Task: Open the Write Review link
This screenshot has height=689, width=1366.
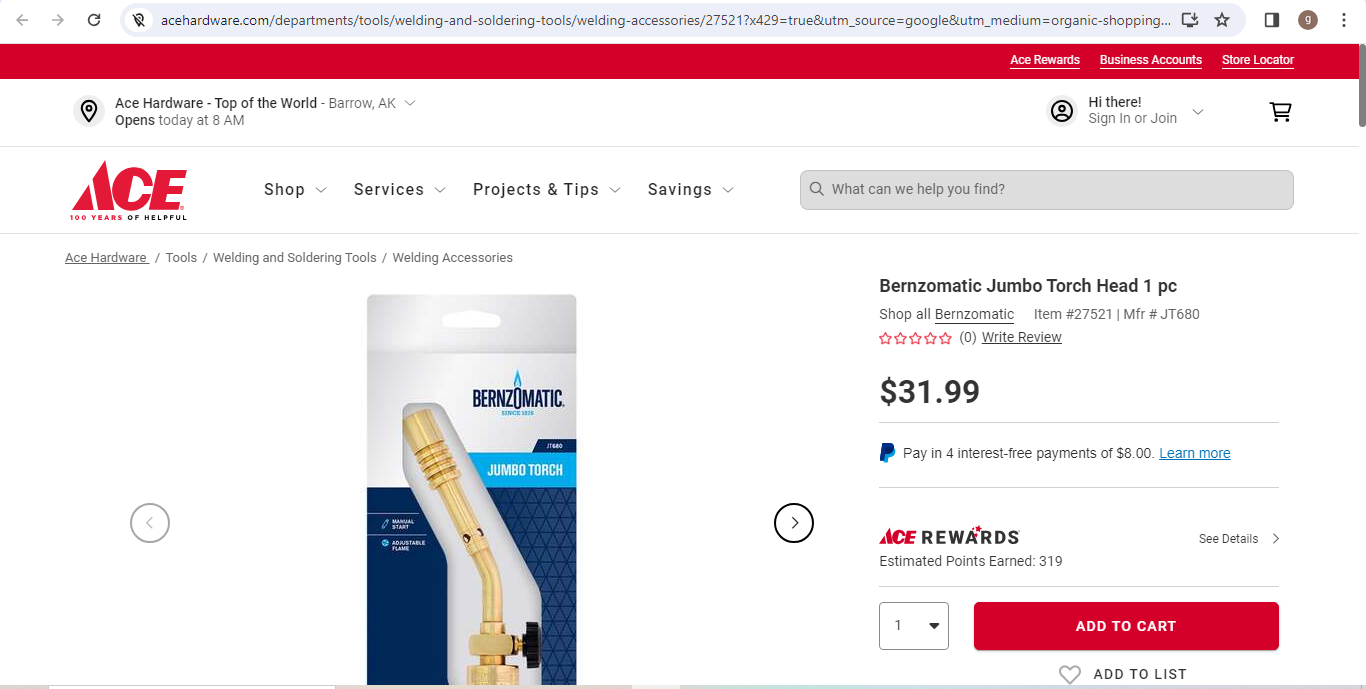Action: click(x=1022, y=338)
